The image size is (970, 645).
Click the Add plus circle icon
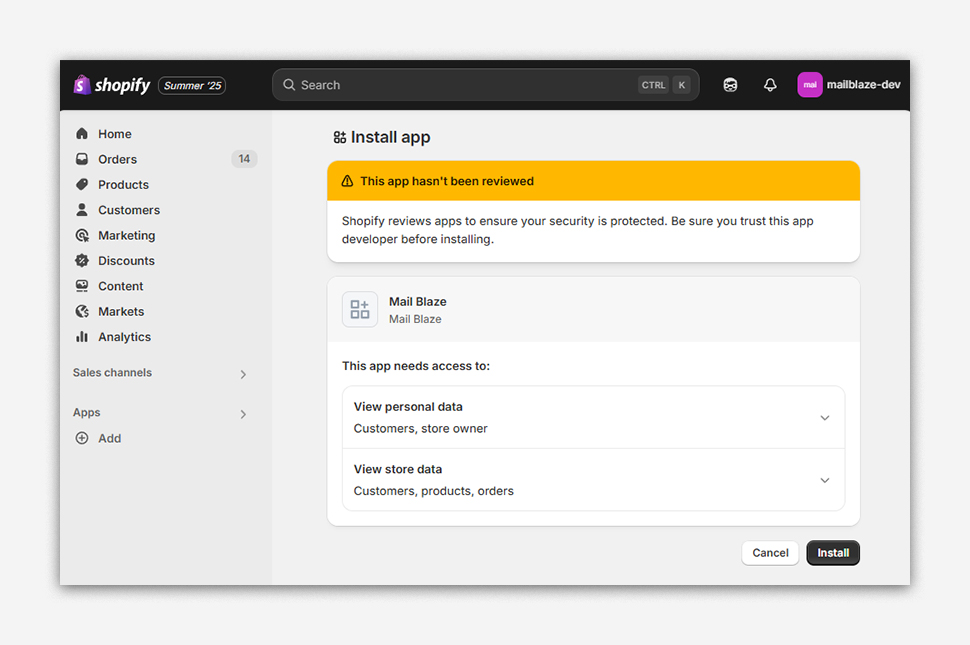82,438
